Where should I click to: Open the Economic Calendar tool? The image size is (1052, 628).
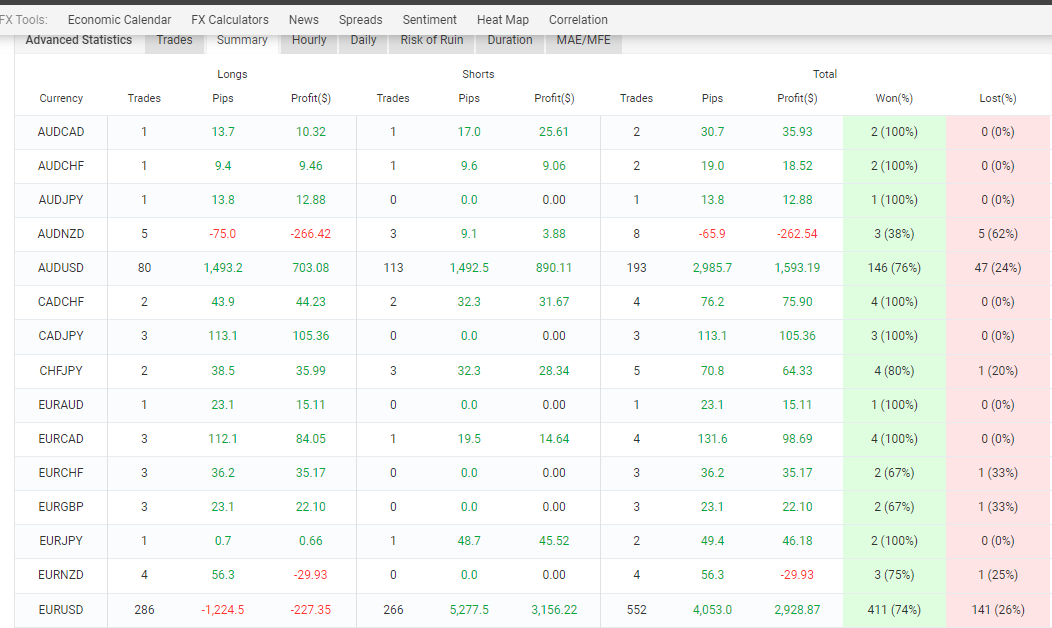point(119,19)
